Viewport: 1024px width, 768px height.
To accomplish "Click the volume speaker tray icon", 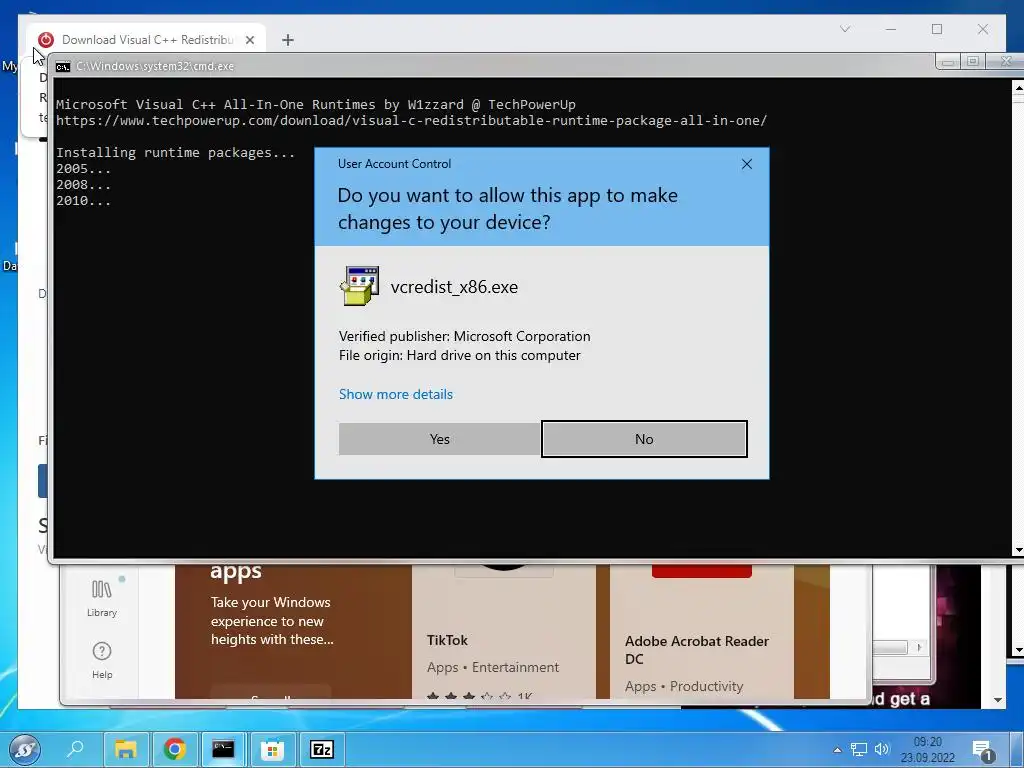I will click(882, 749).
